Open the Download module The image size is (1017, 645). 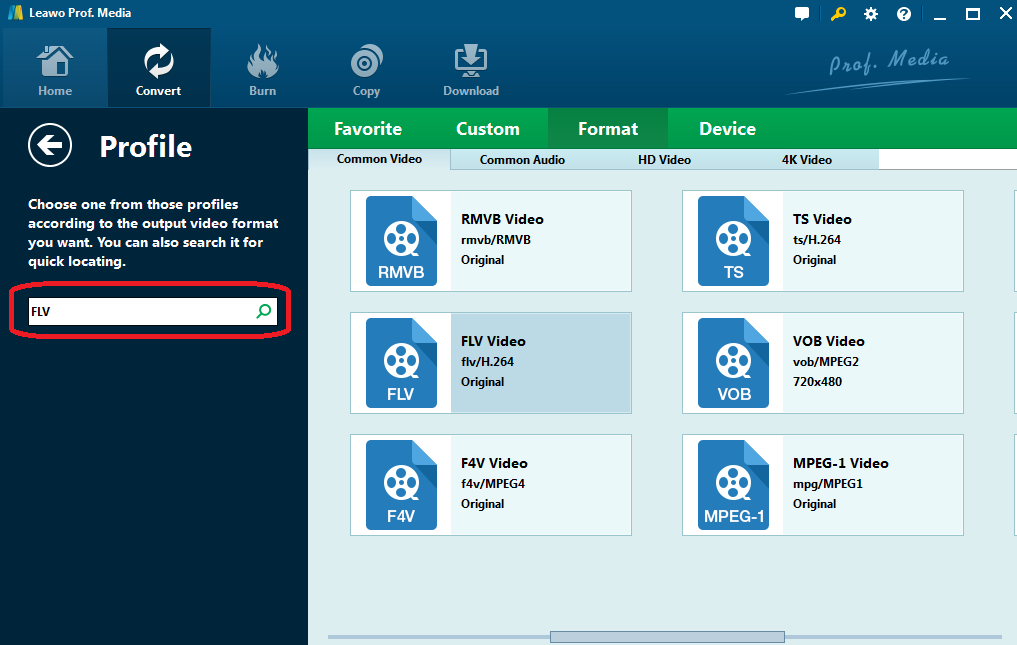(471, 69)
